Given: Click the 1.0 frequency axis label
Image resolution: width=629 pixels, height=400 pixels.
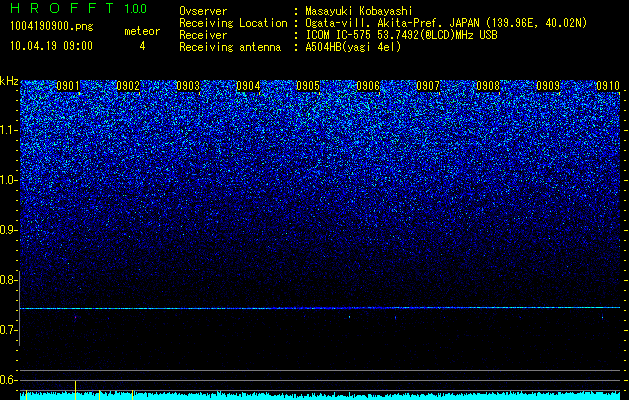Looking at the screenshot, I should 9,180.
